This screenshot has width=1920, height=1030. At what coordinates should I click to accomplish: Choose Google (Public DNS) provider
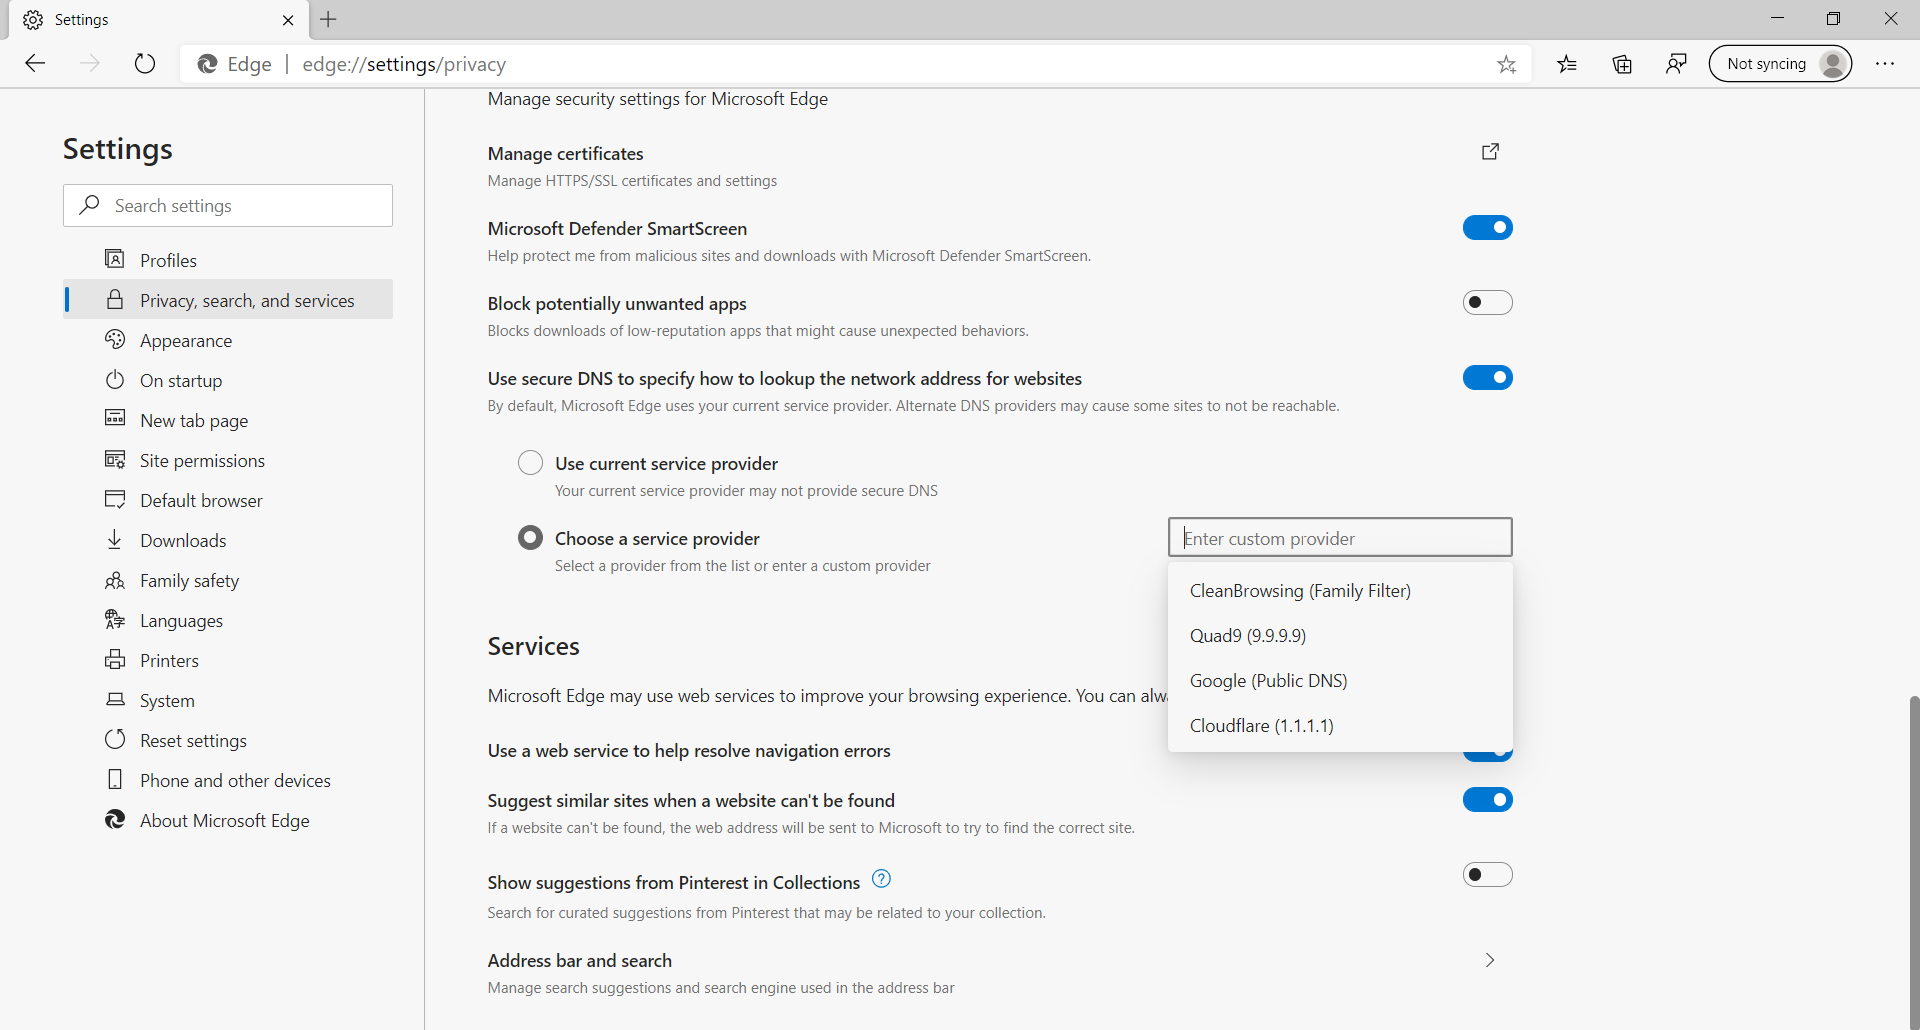(1340, 681)
